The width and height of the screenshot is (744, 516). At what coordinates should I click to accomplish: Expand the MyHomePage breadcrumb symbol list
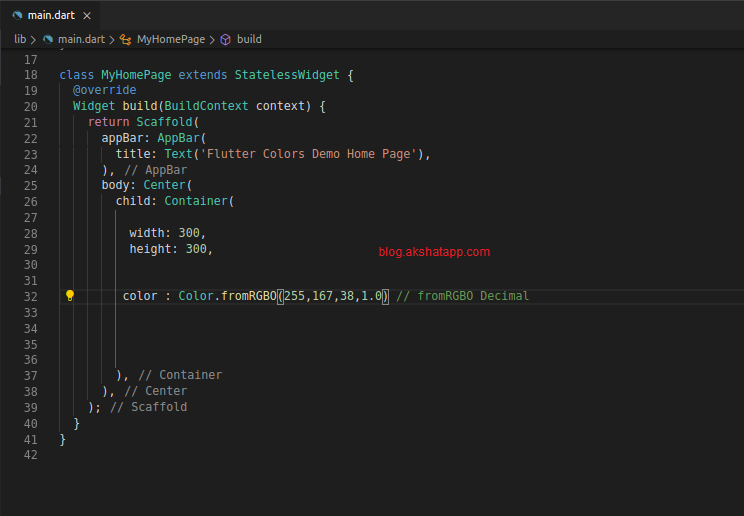click(x=170, y=39)
